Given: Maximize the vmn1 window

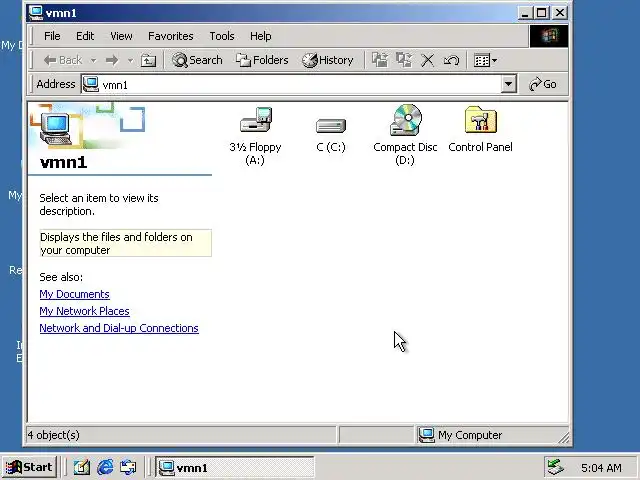Looking at the screenshot, I should pyautogui.click(x=541, y=13).
